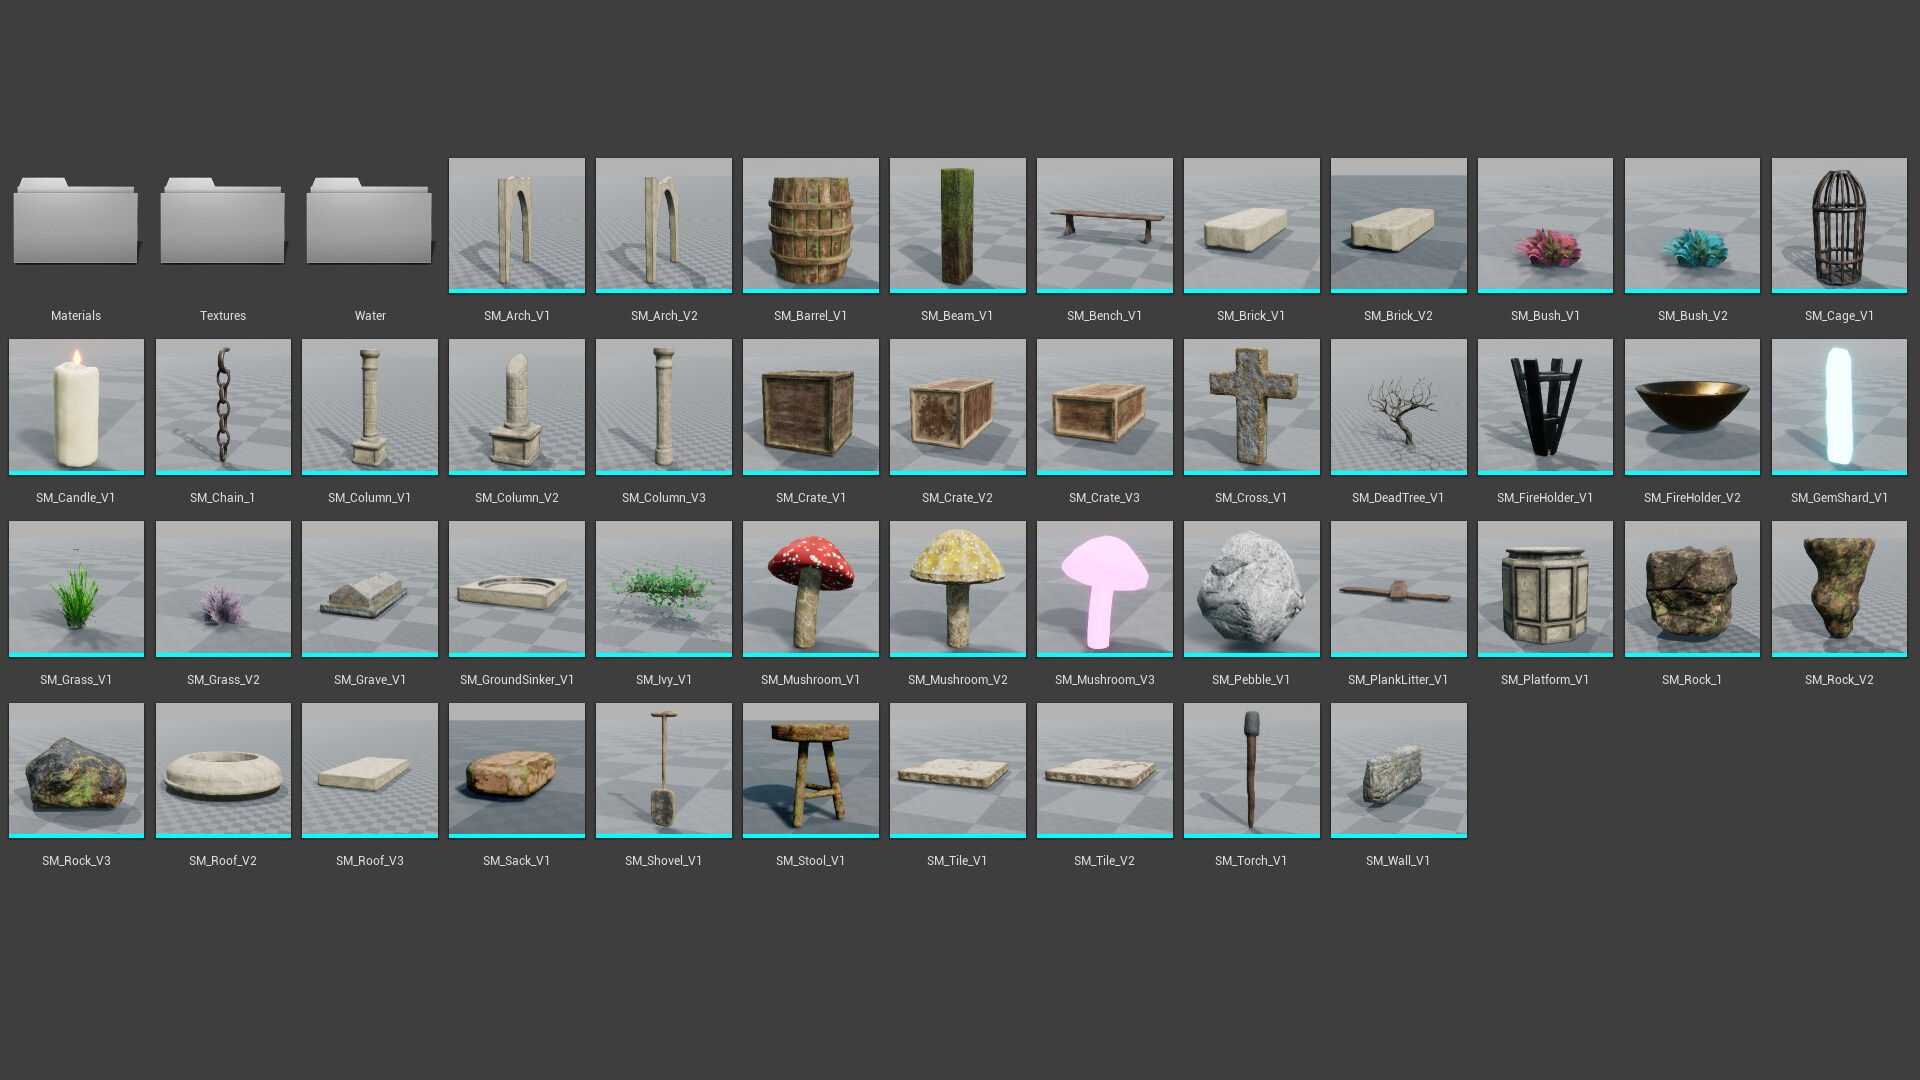Select the SM_Shovel_V1 asset
This screenshot has width=1920, height=1080.
point(664,770)
